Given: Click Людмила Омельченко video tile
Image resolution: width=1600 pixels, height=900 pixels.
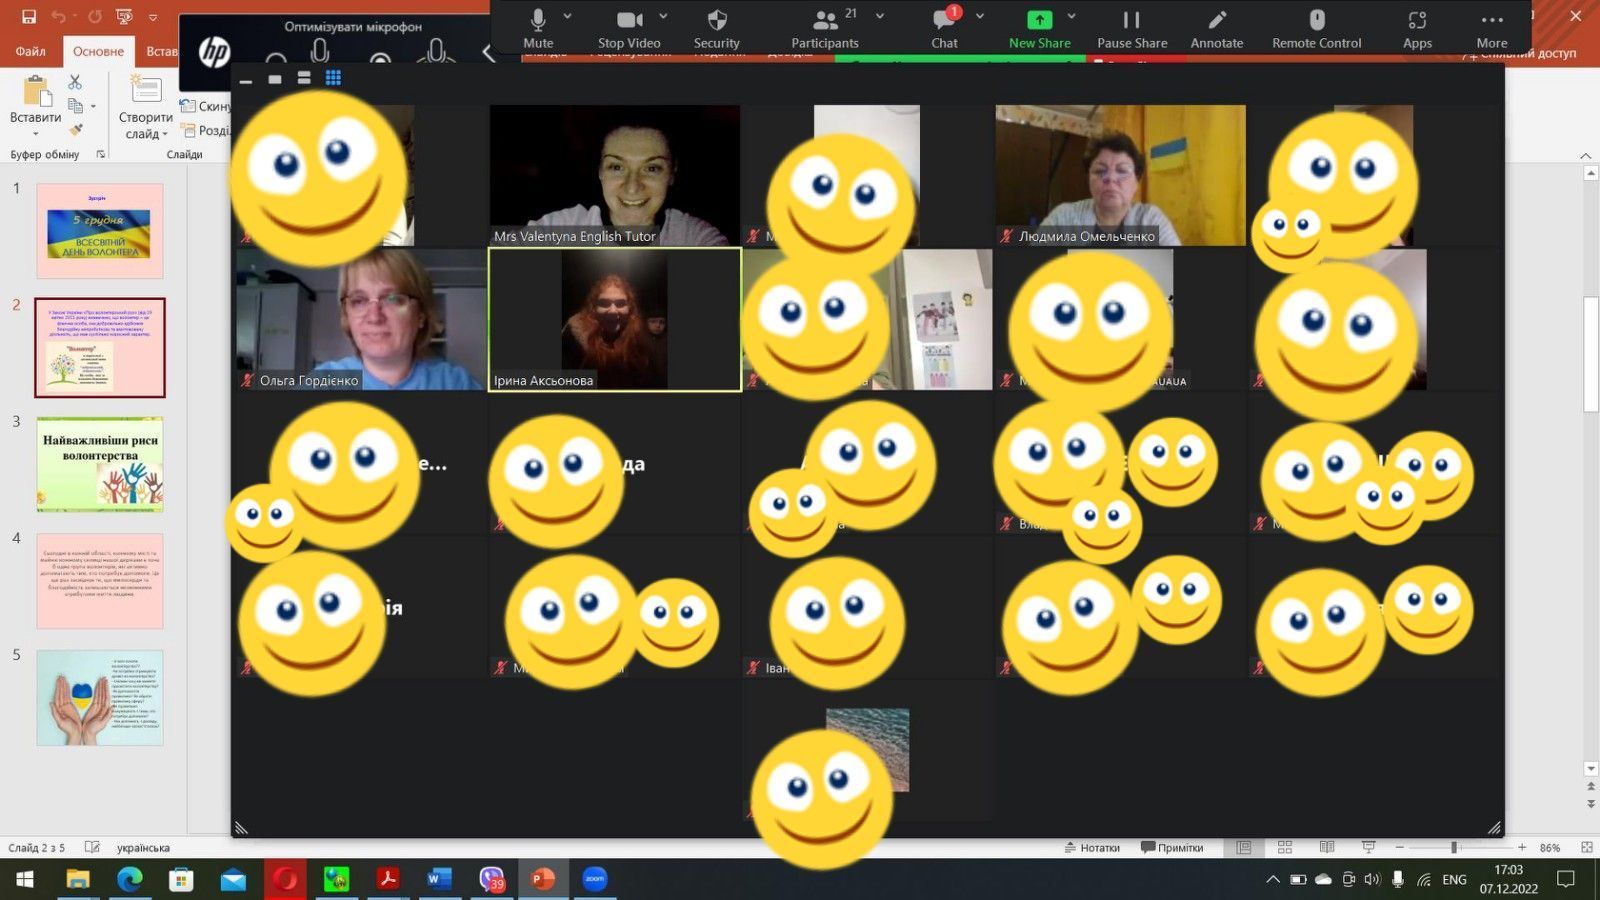Looking at the screenshot, I should pyautogui.click(x=1120, y=175).
